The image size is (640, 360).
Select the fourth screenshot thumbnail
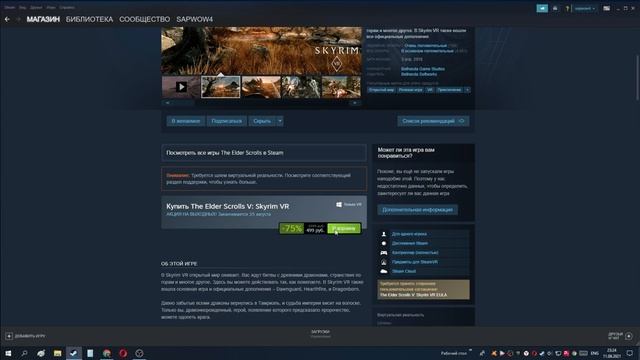[301, 87]
